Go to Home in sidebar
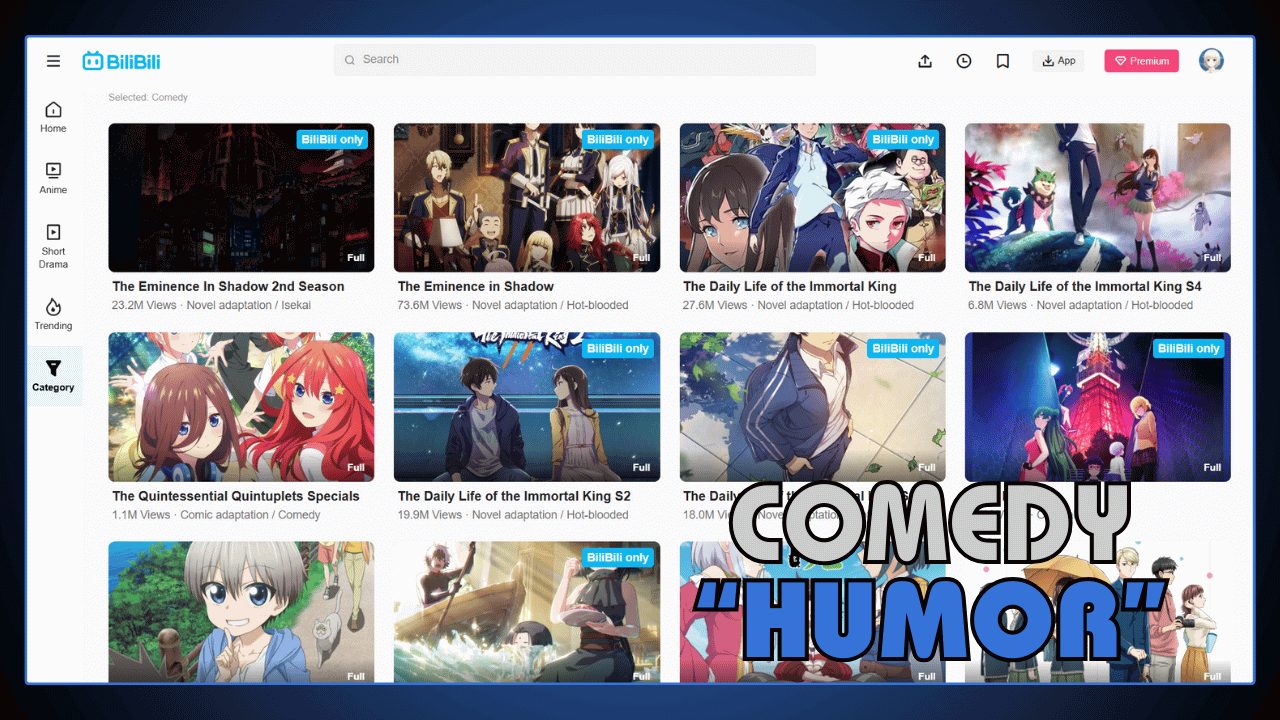This screenshot has width=1280, height=720. tap(53, 117)
